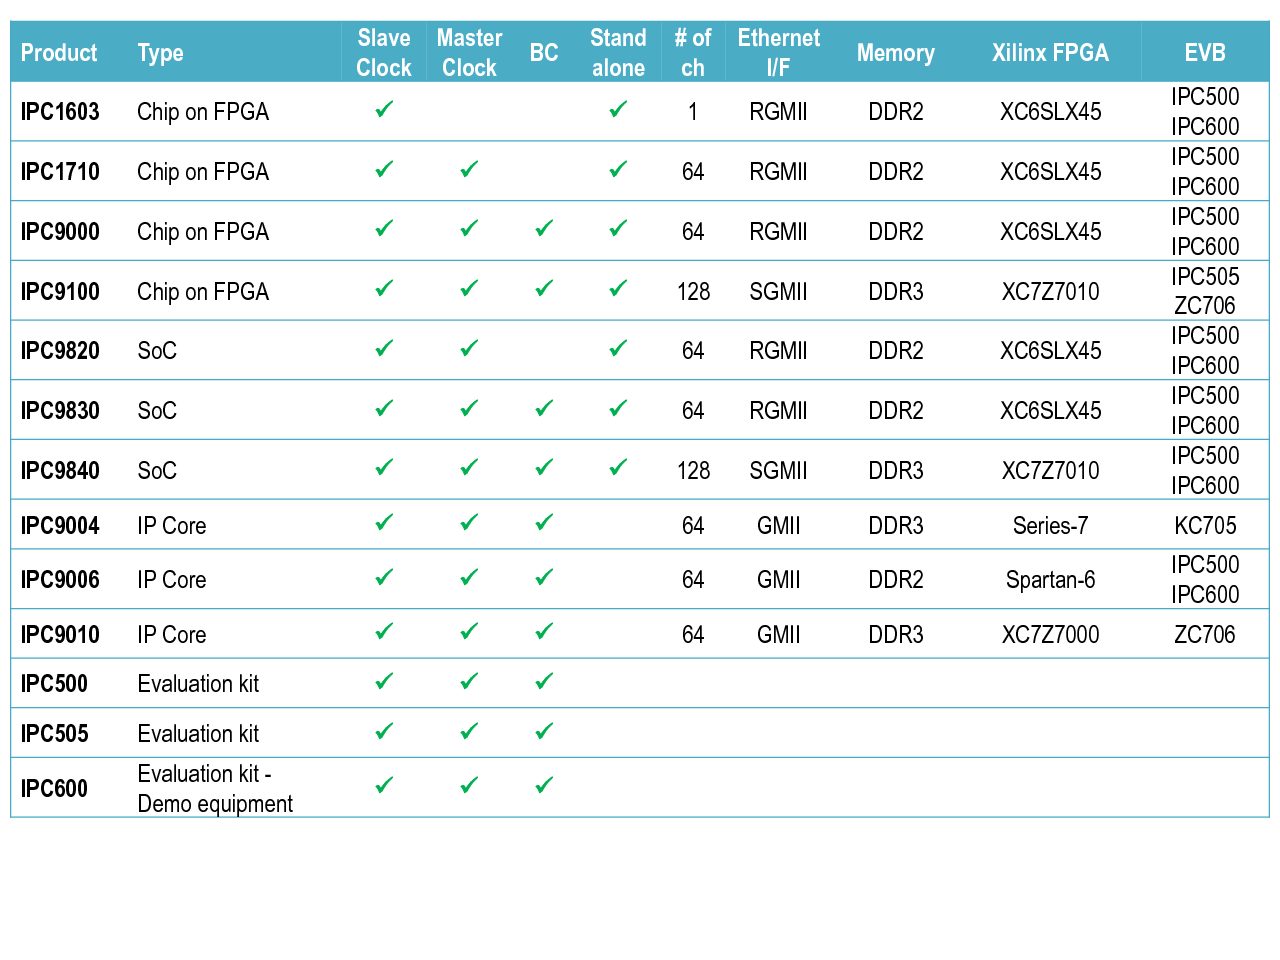Click the 'Series-7' FPGA cell
1280x960 pixels.
click(1050, 525)
